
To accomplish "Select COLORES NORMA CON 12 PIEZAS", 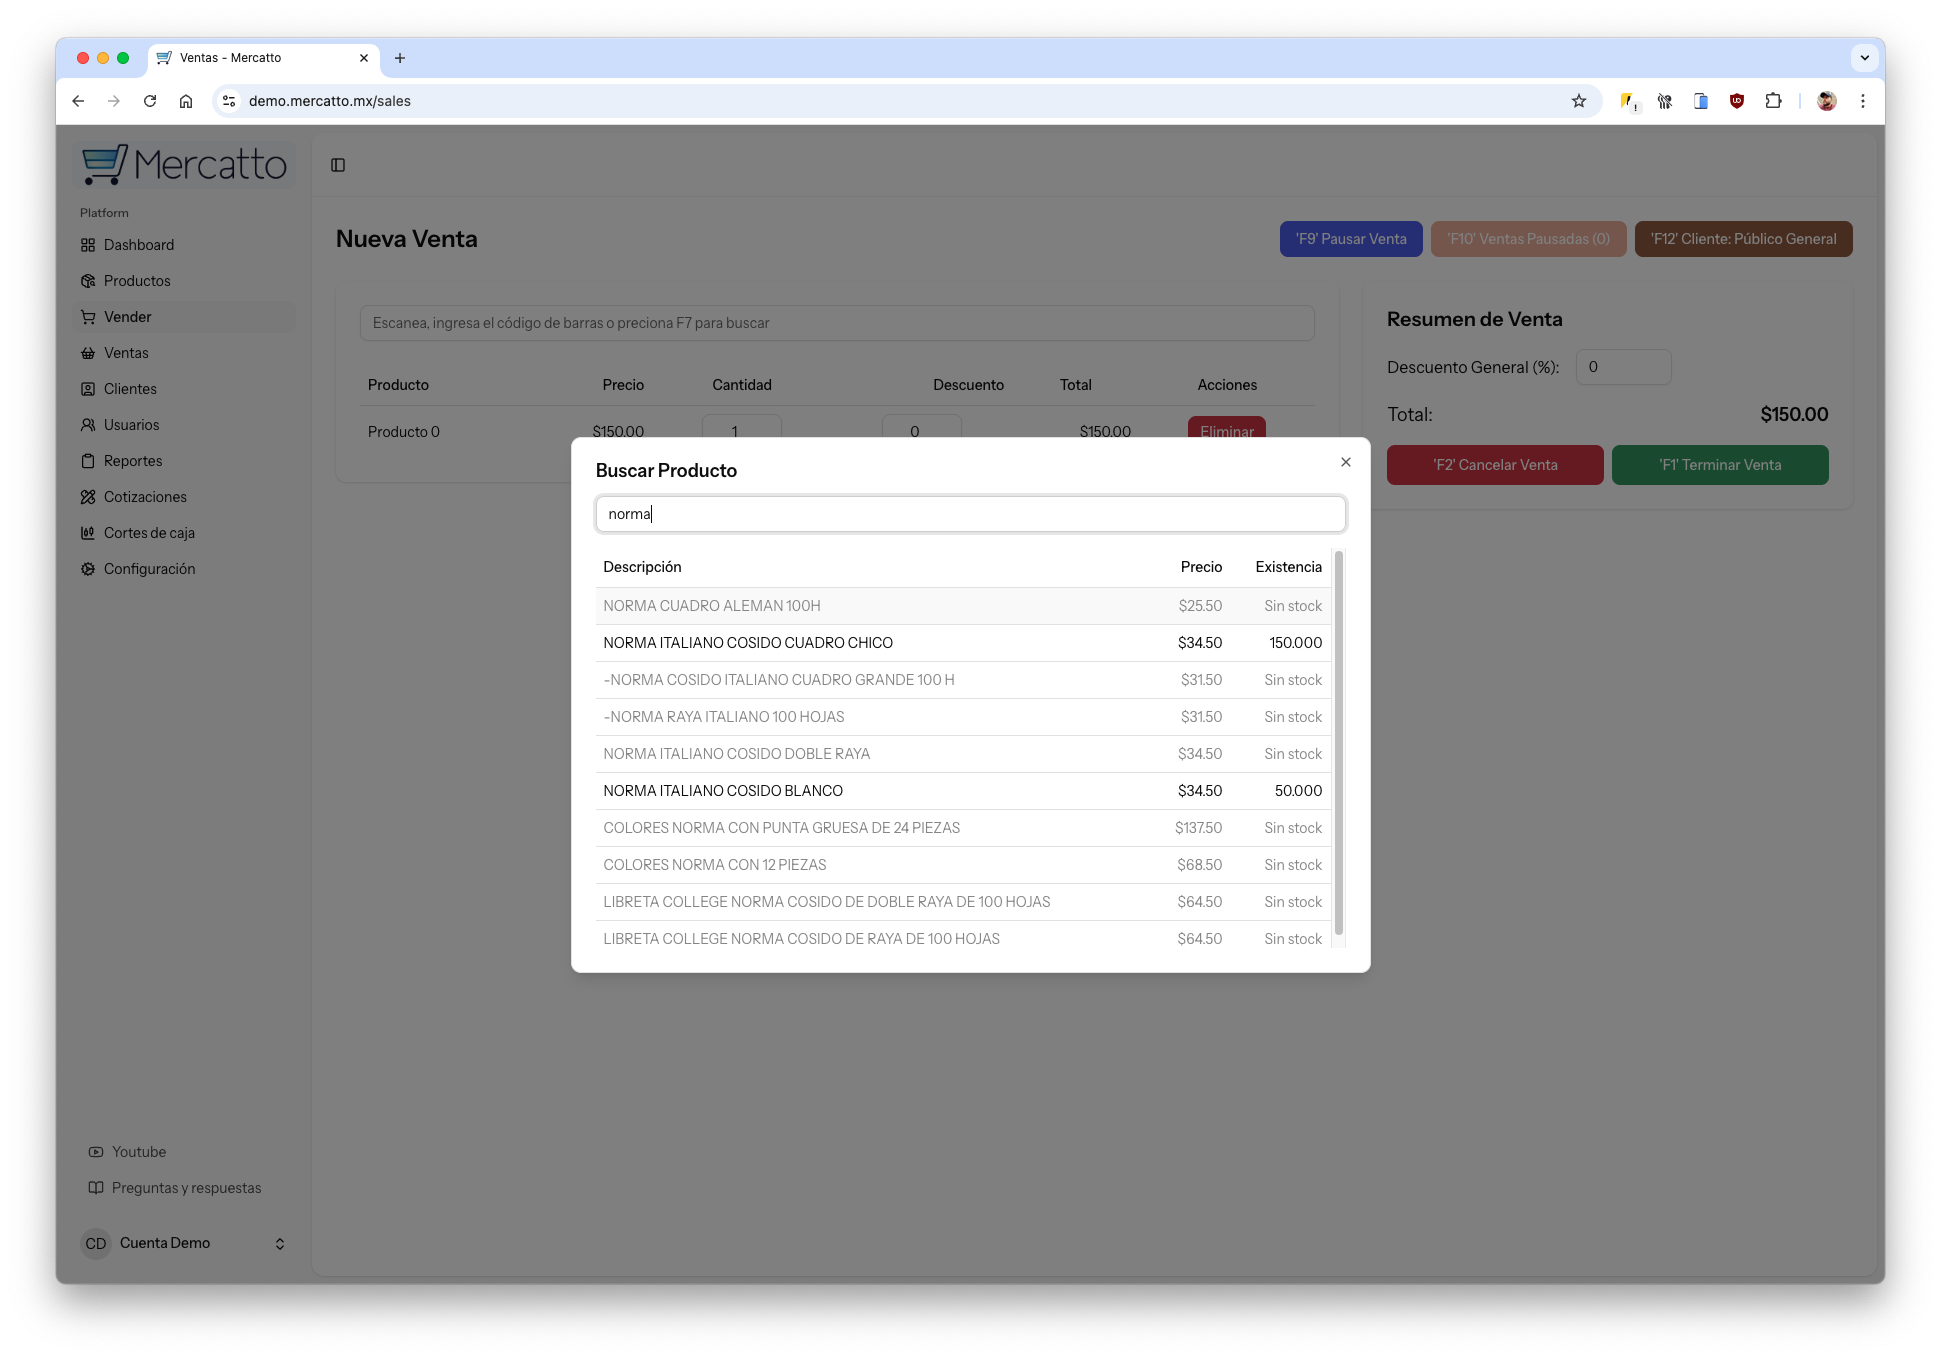I will [x=963, y=865].
